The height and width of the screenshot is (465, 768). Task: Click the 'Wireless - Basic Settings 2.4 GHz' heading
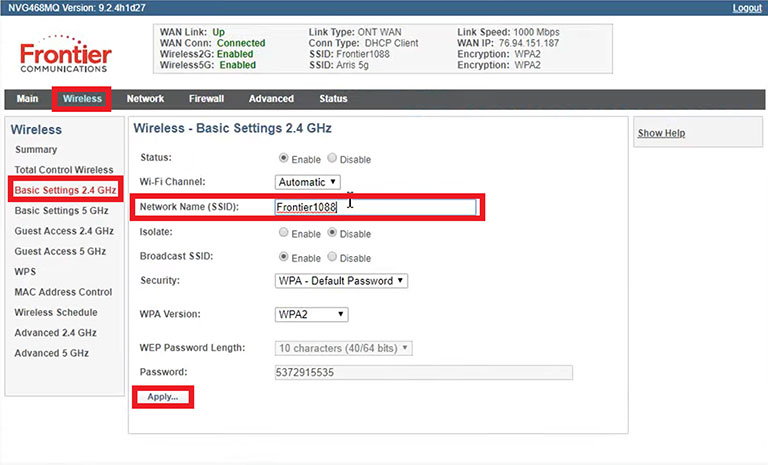coord(233,128)
